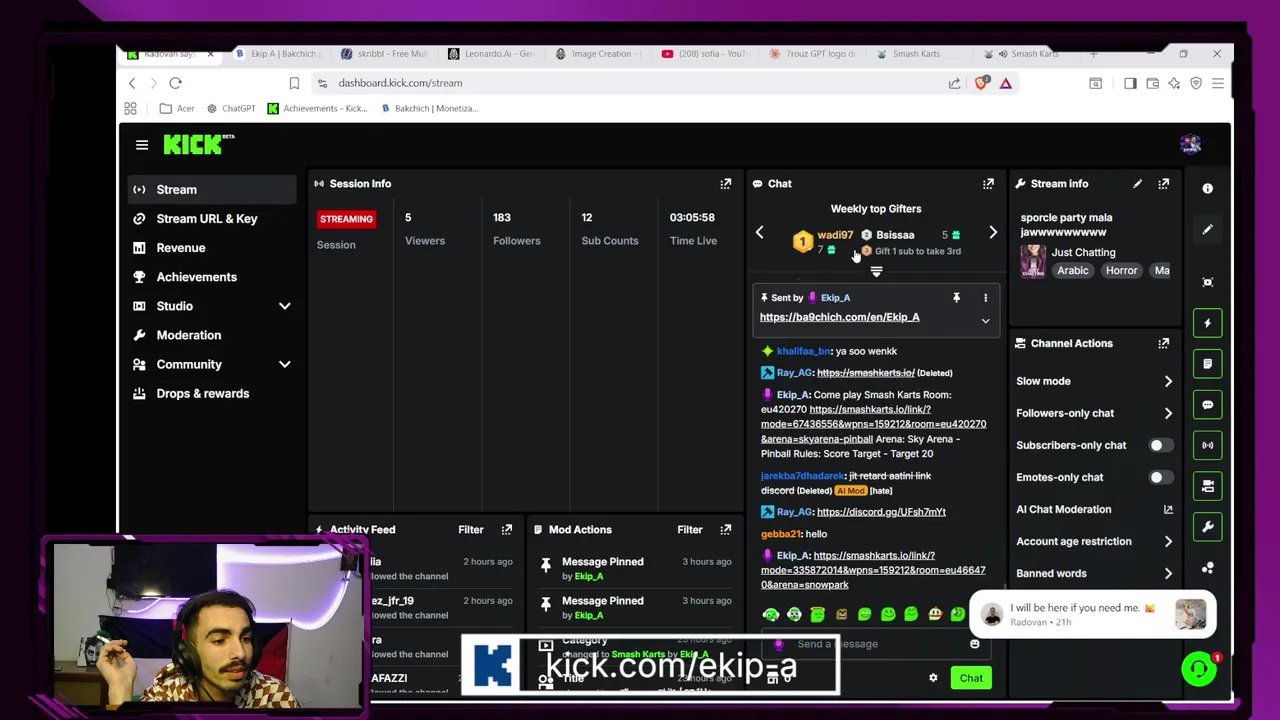1280x720 pixels.
Task: Click the Brave shields icon
Action: coord(981,83)
